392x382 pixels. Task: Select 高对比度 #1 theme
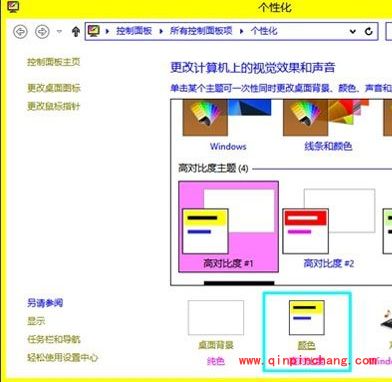(x=228, y=227)
